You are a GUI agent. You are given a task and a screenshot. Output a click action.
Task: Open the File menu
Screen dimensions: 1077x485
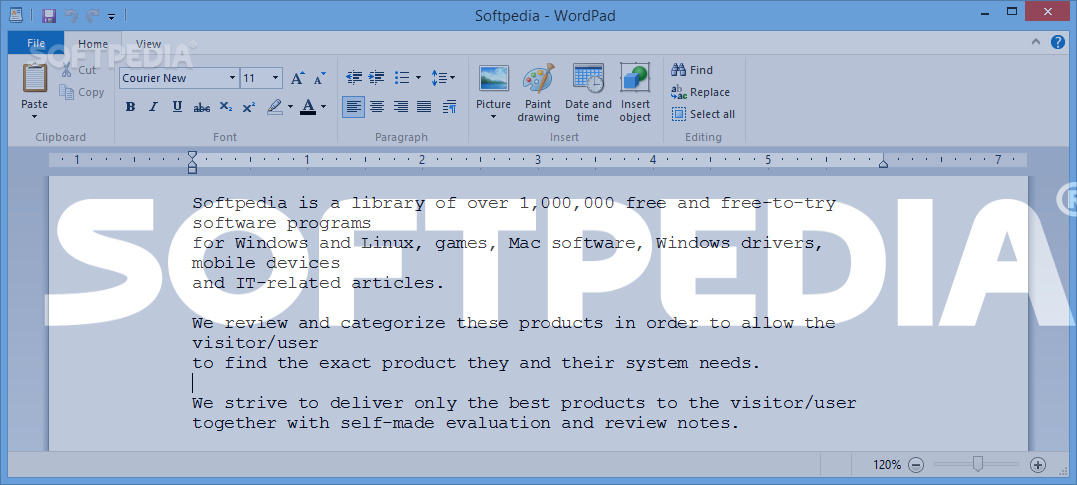(x=36, y=43)
